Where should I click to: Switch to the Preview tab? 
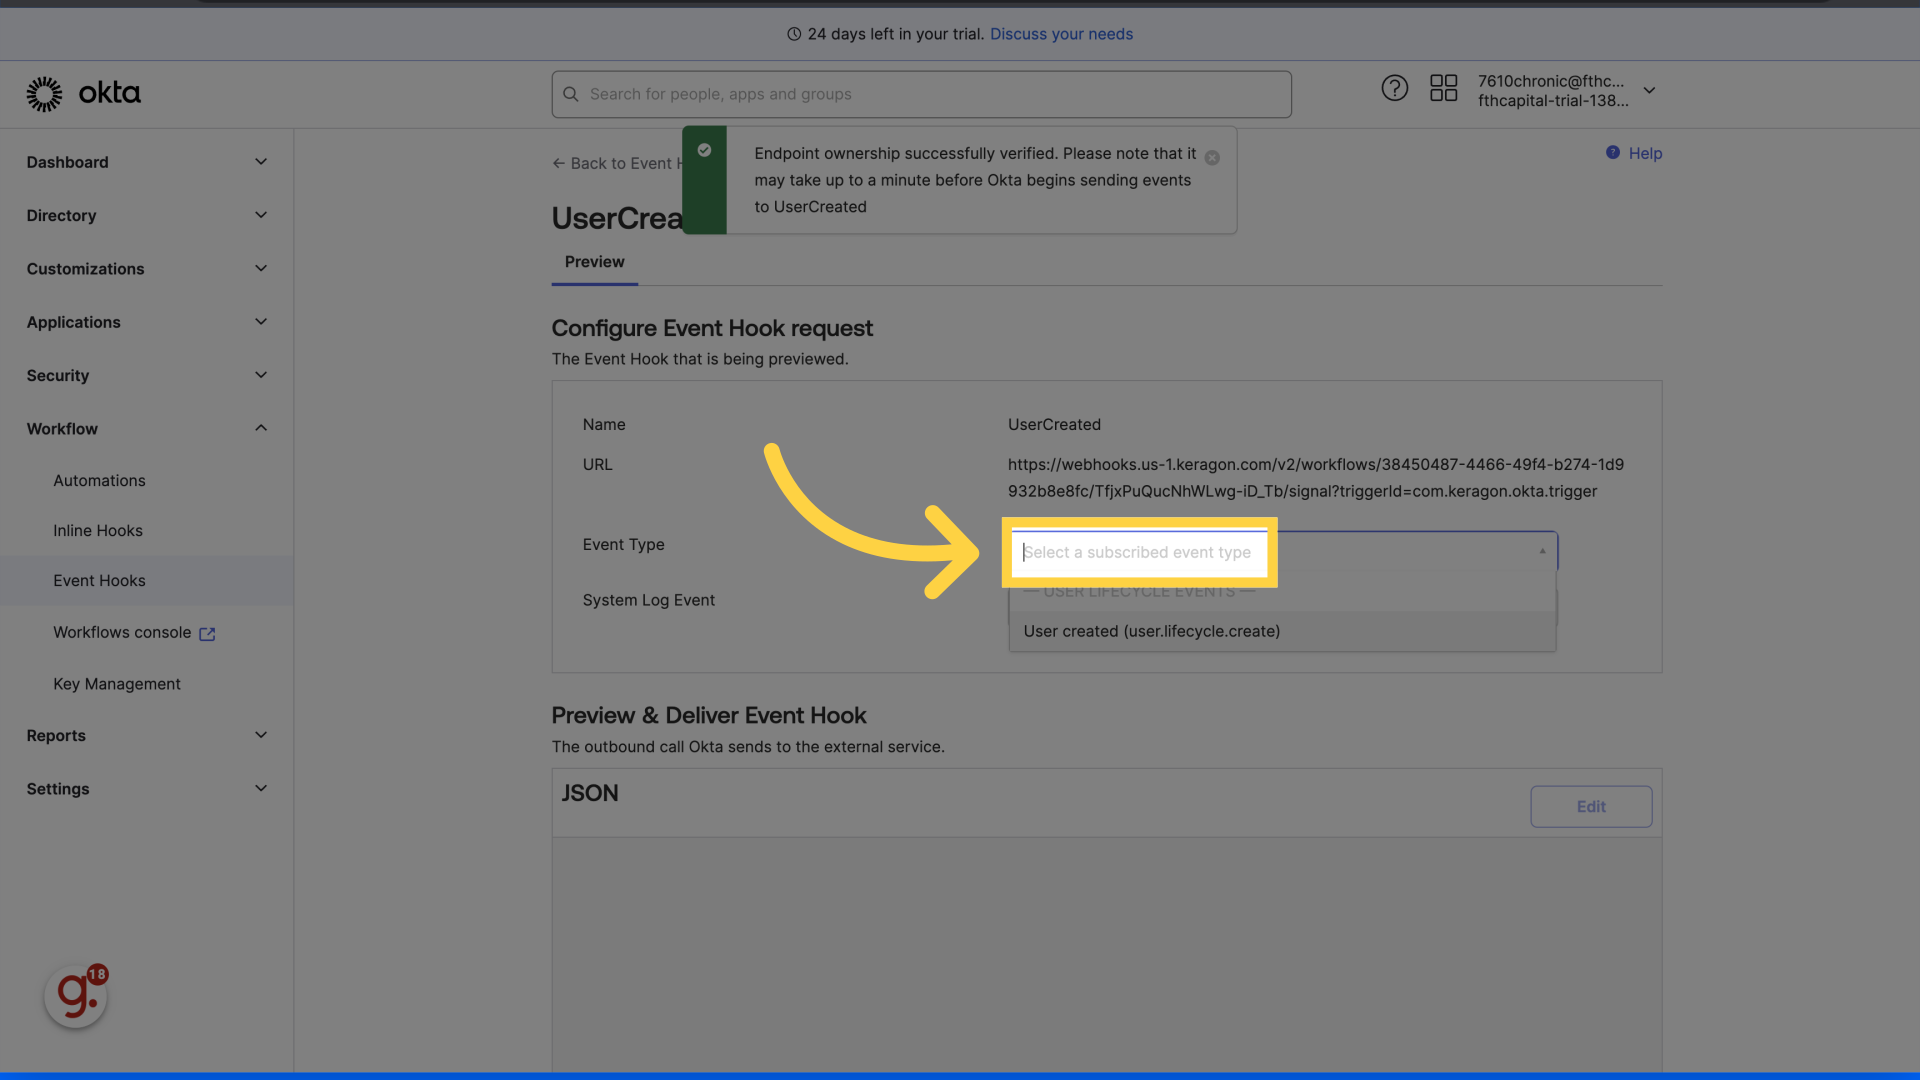pos(594,262)
